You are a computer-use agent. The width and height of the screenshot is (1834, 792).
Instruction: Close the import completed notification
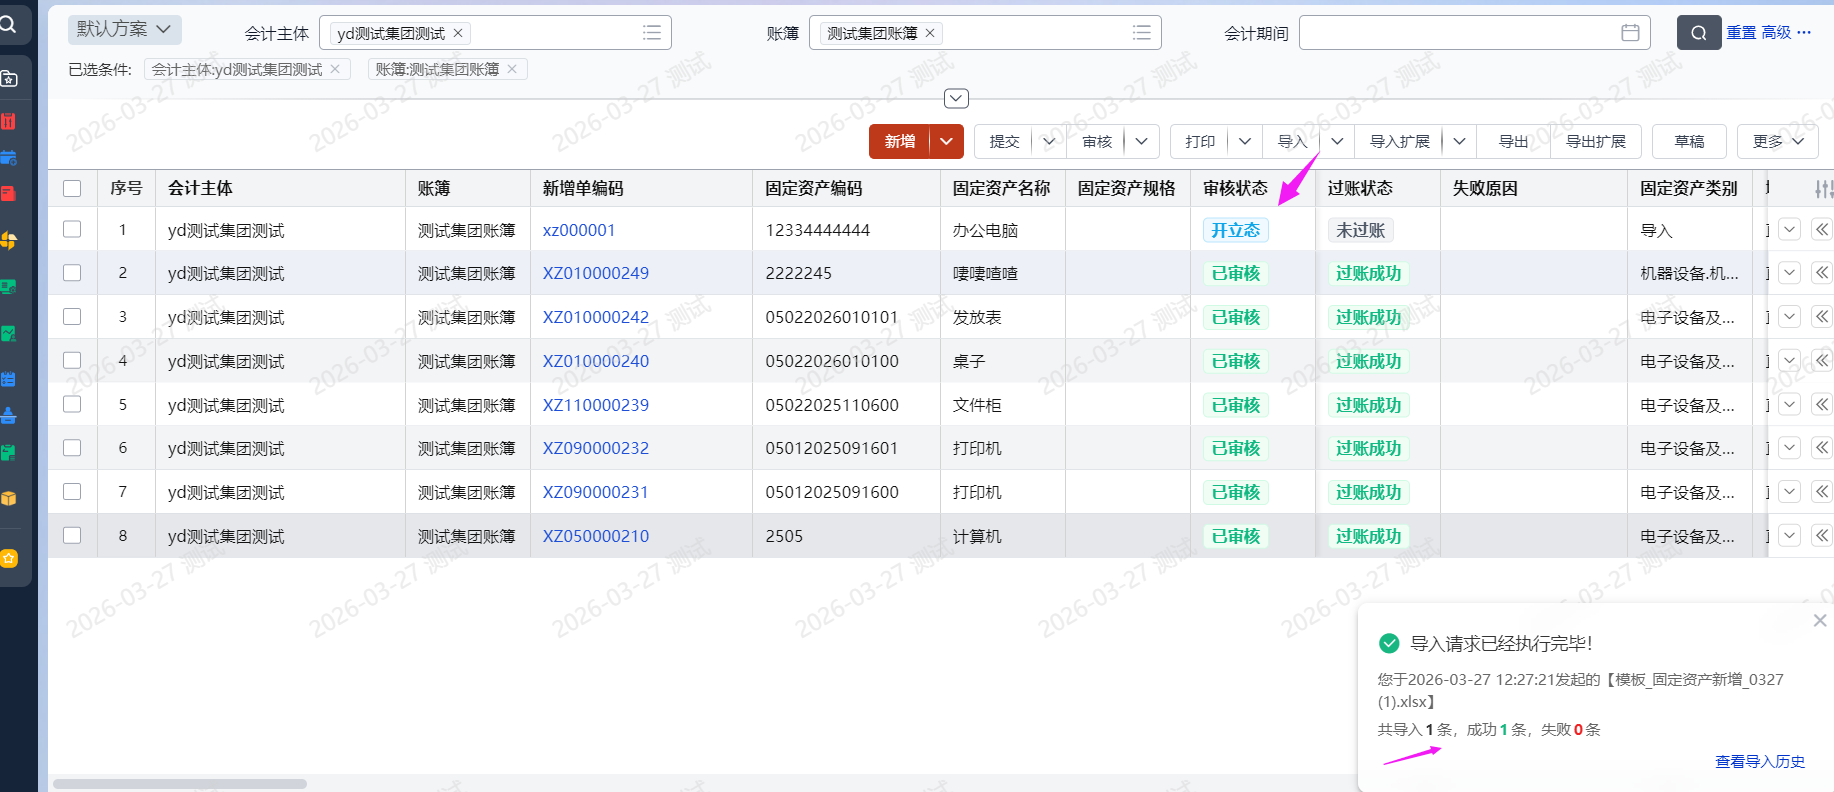[1820, 621]
